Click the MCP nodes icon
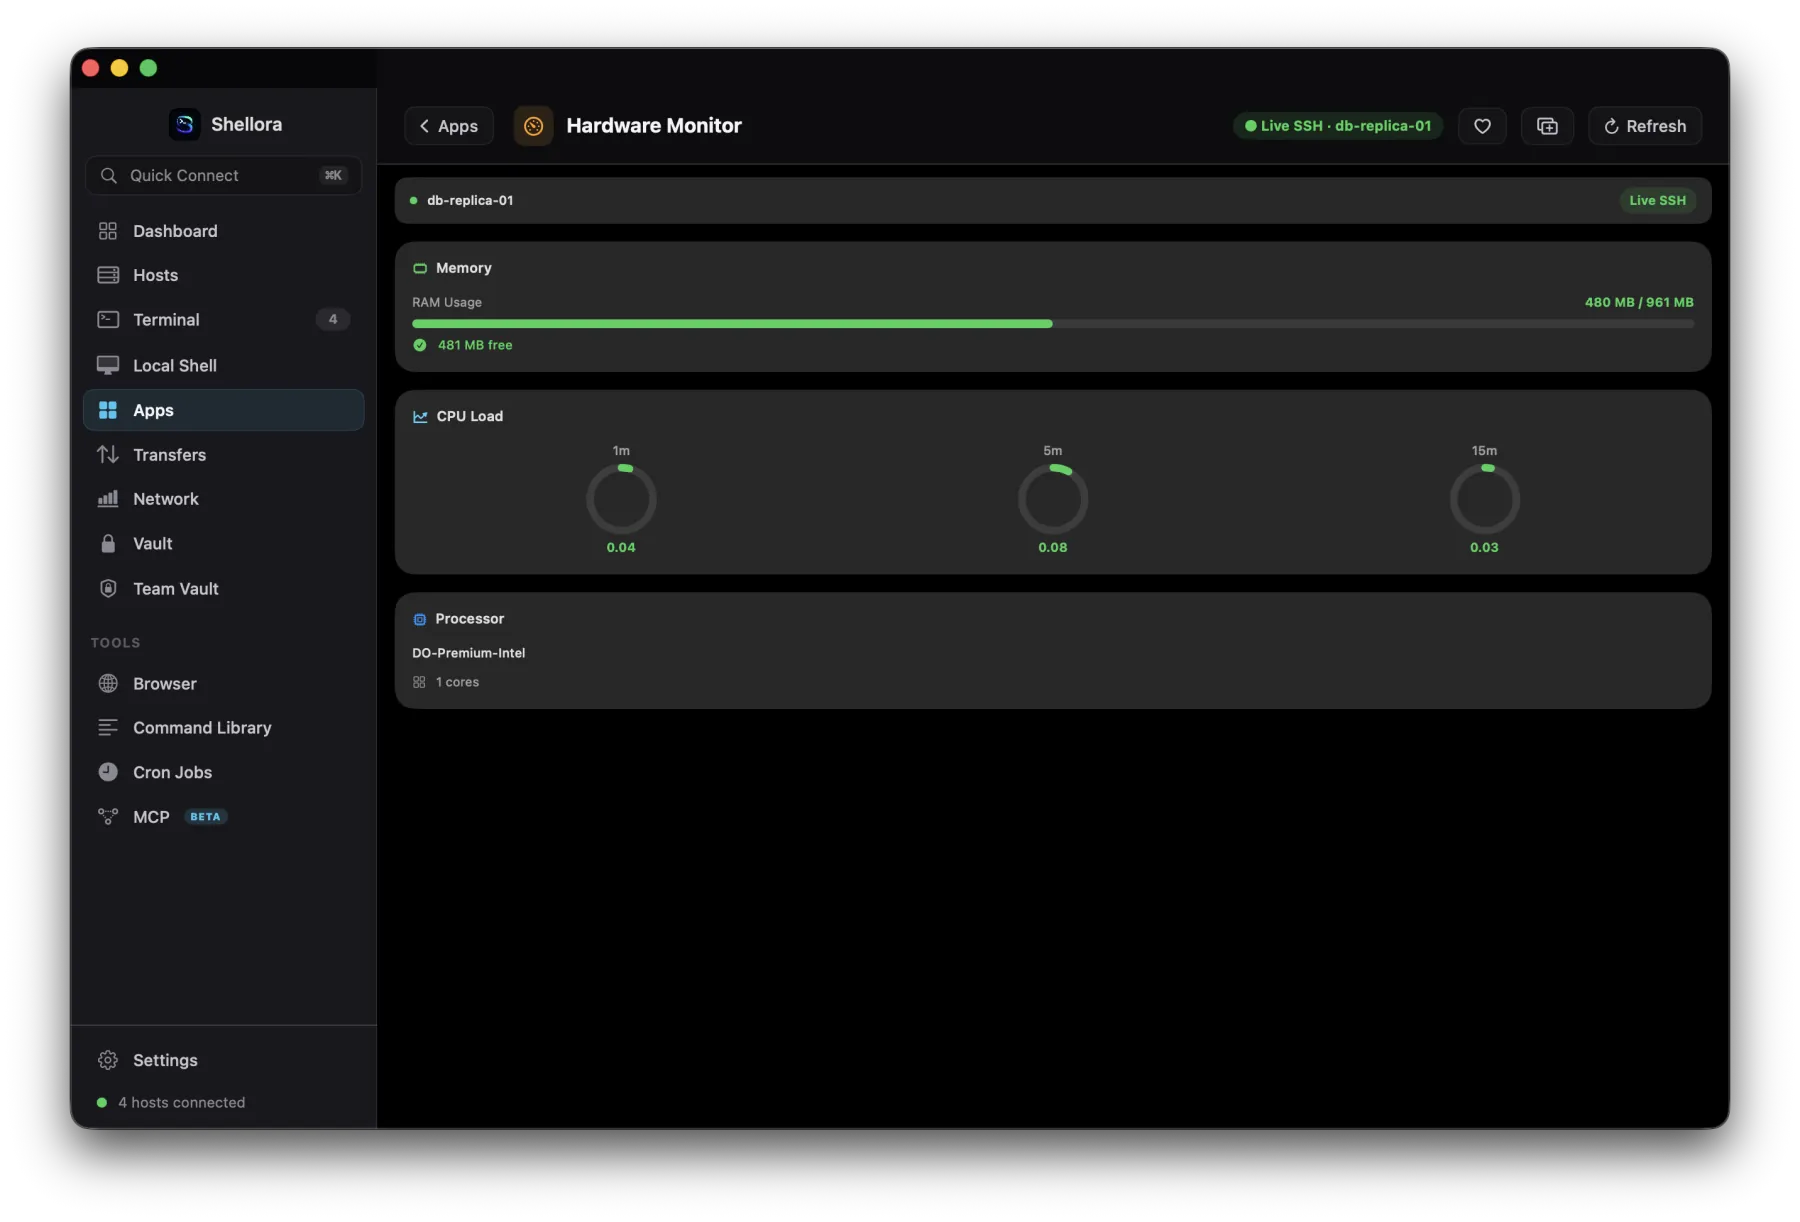 [x=108, y=817]
